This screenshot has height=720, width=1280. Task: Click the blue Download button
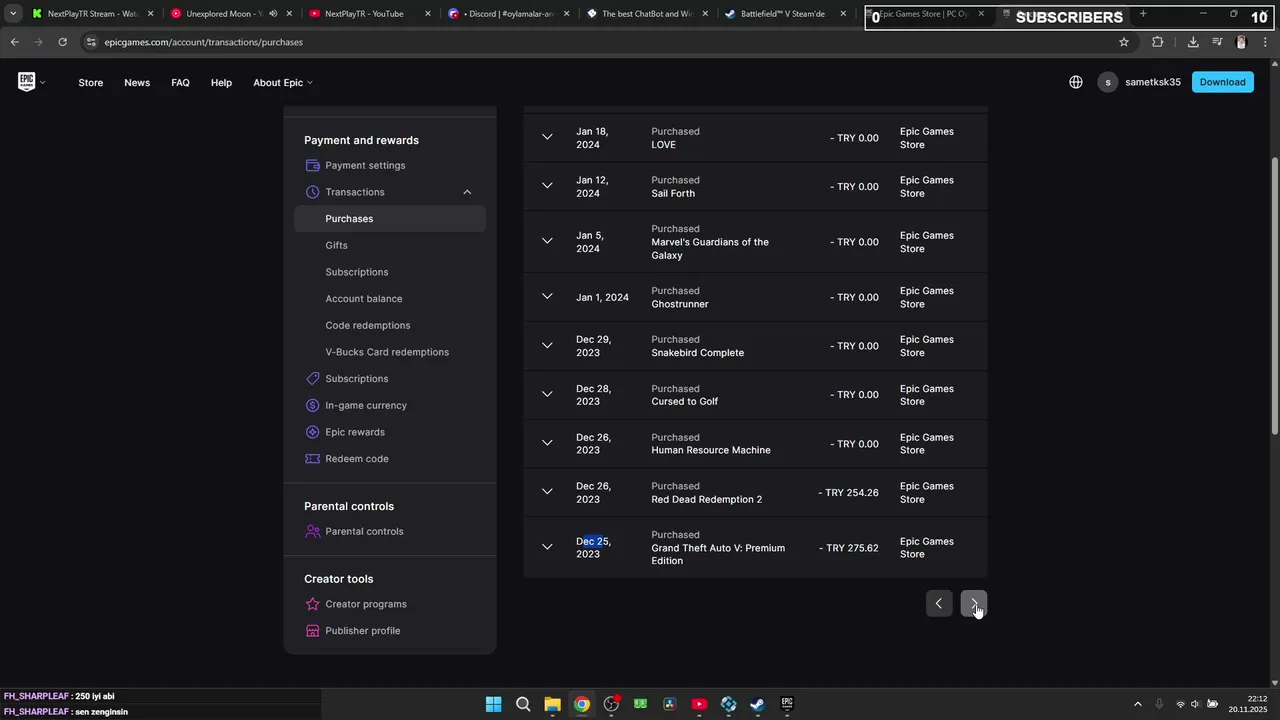(1222, 82)
